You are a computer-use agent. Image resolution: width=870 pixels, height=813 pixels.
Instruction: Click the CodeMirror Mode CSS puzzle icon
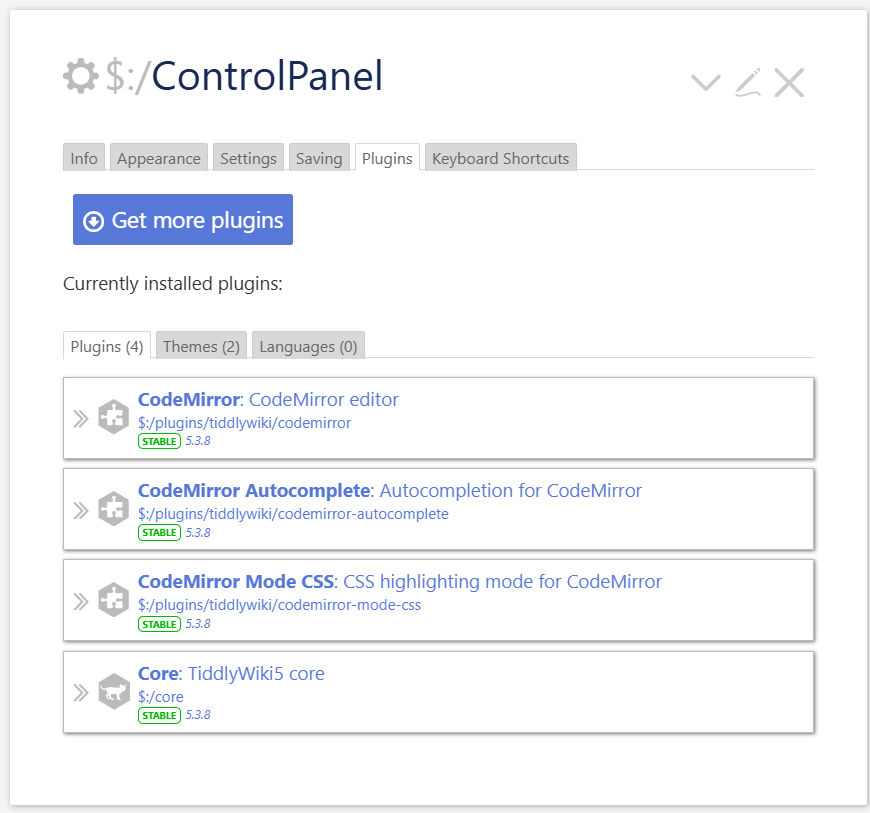pos(114,601)
